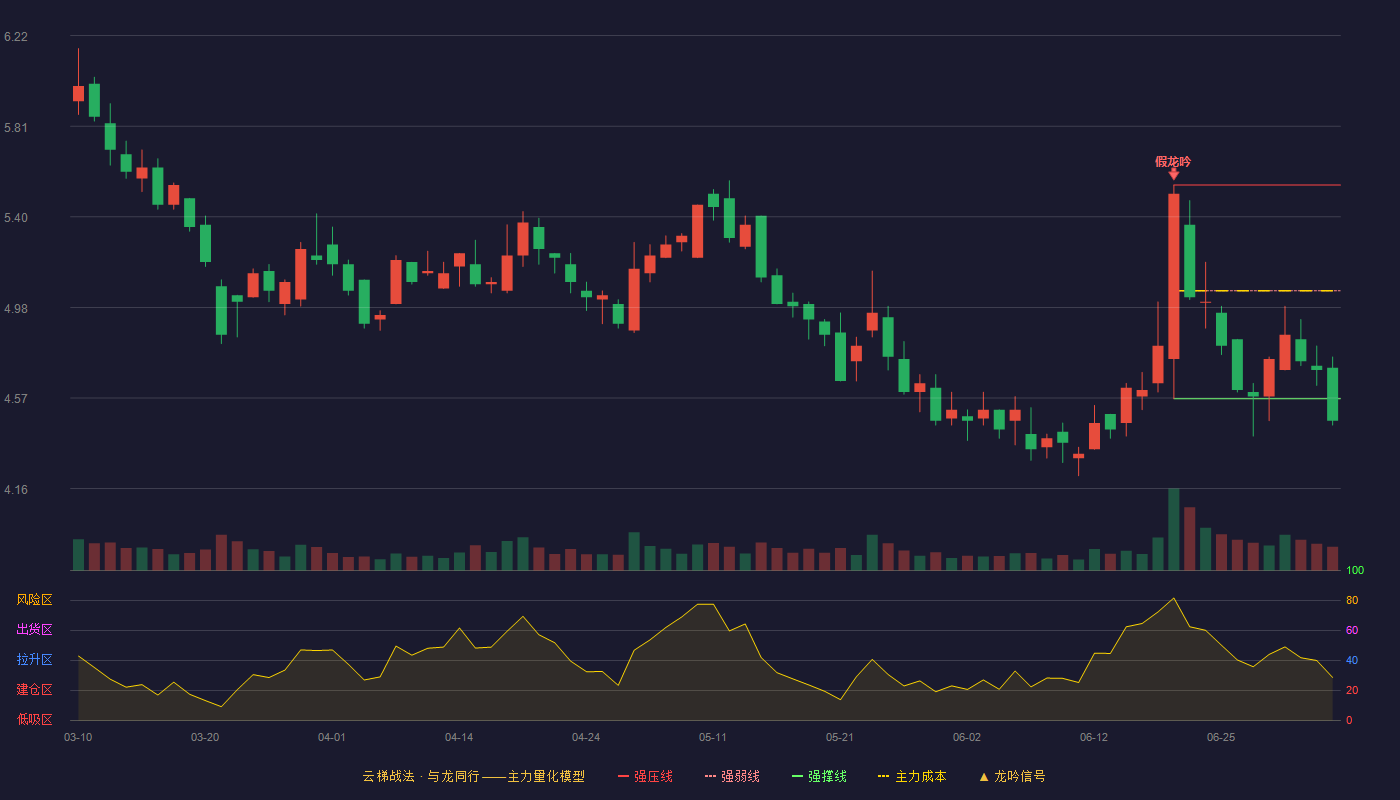Click the 06-25 date label
This screenshot has height=800, width=1400.
[x=1221, y=737]
